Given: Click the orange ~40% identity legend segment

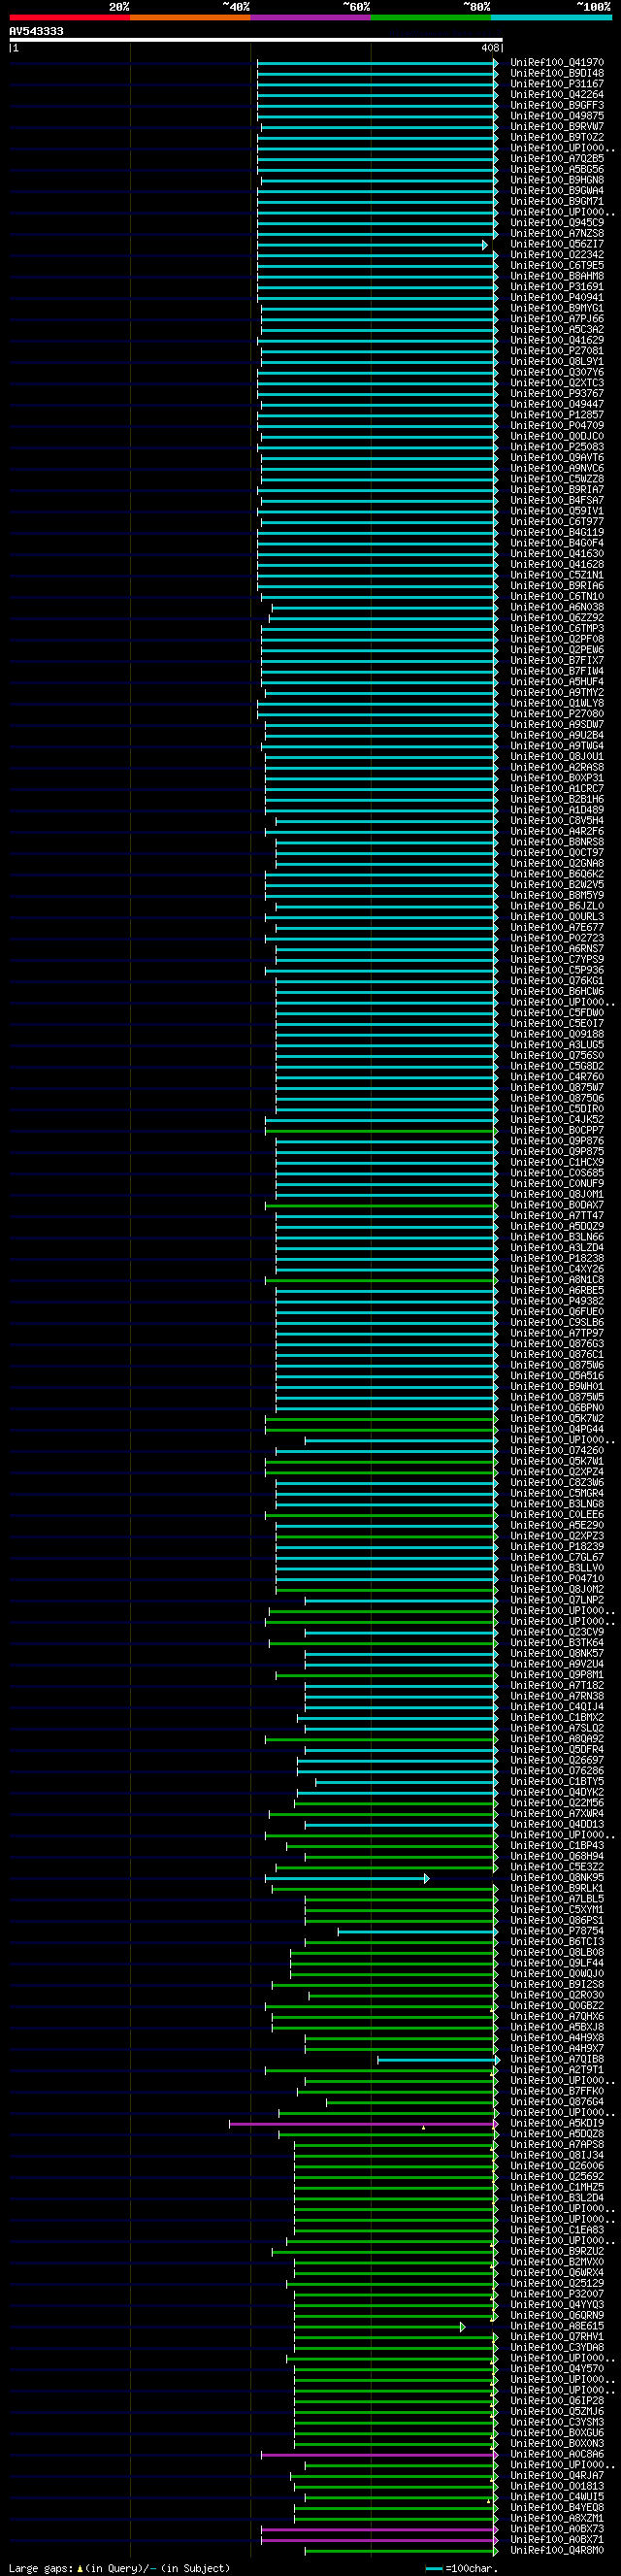Looking at the screenshot, I should click(x=190, y=17).
